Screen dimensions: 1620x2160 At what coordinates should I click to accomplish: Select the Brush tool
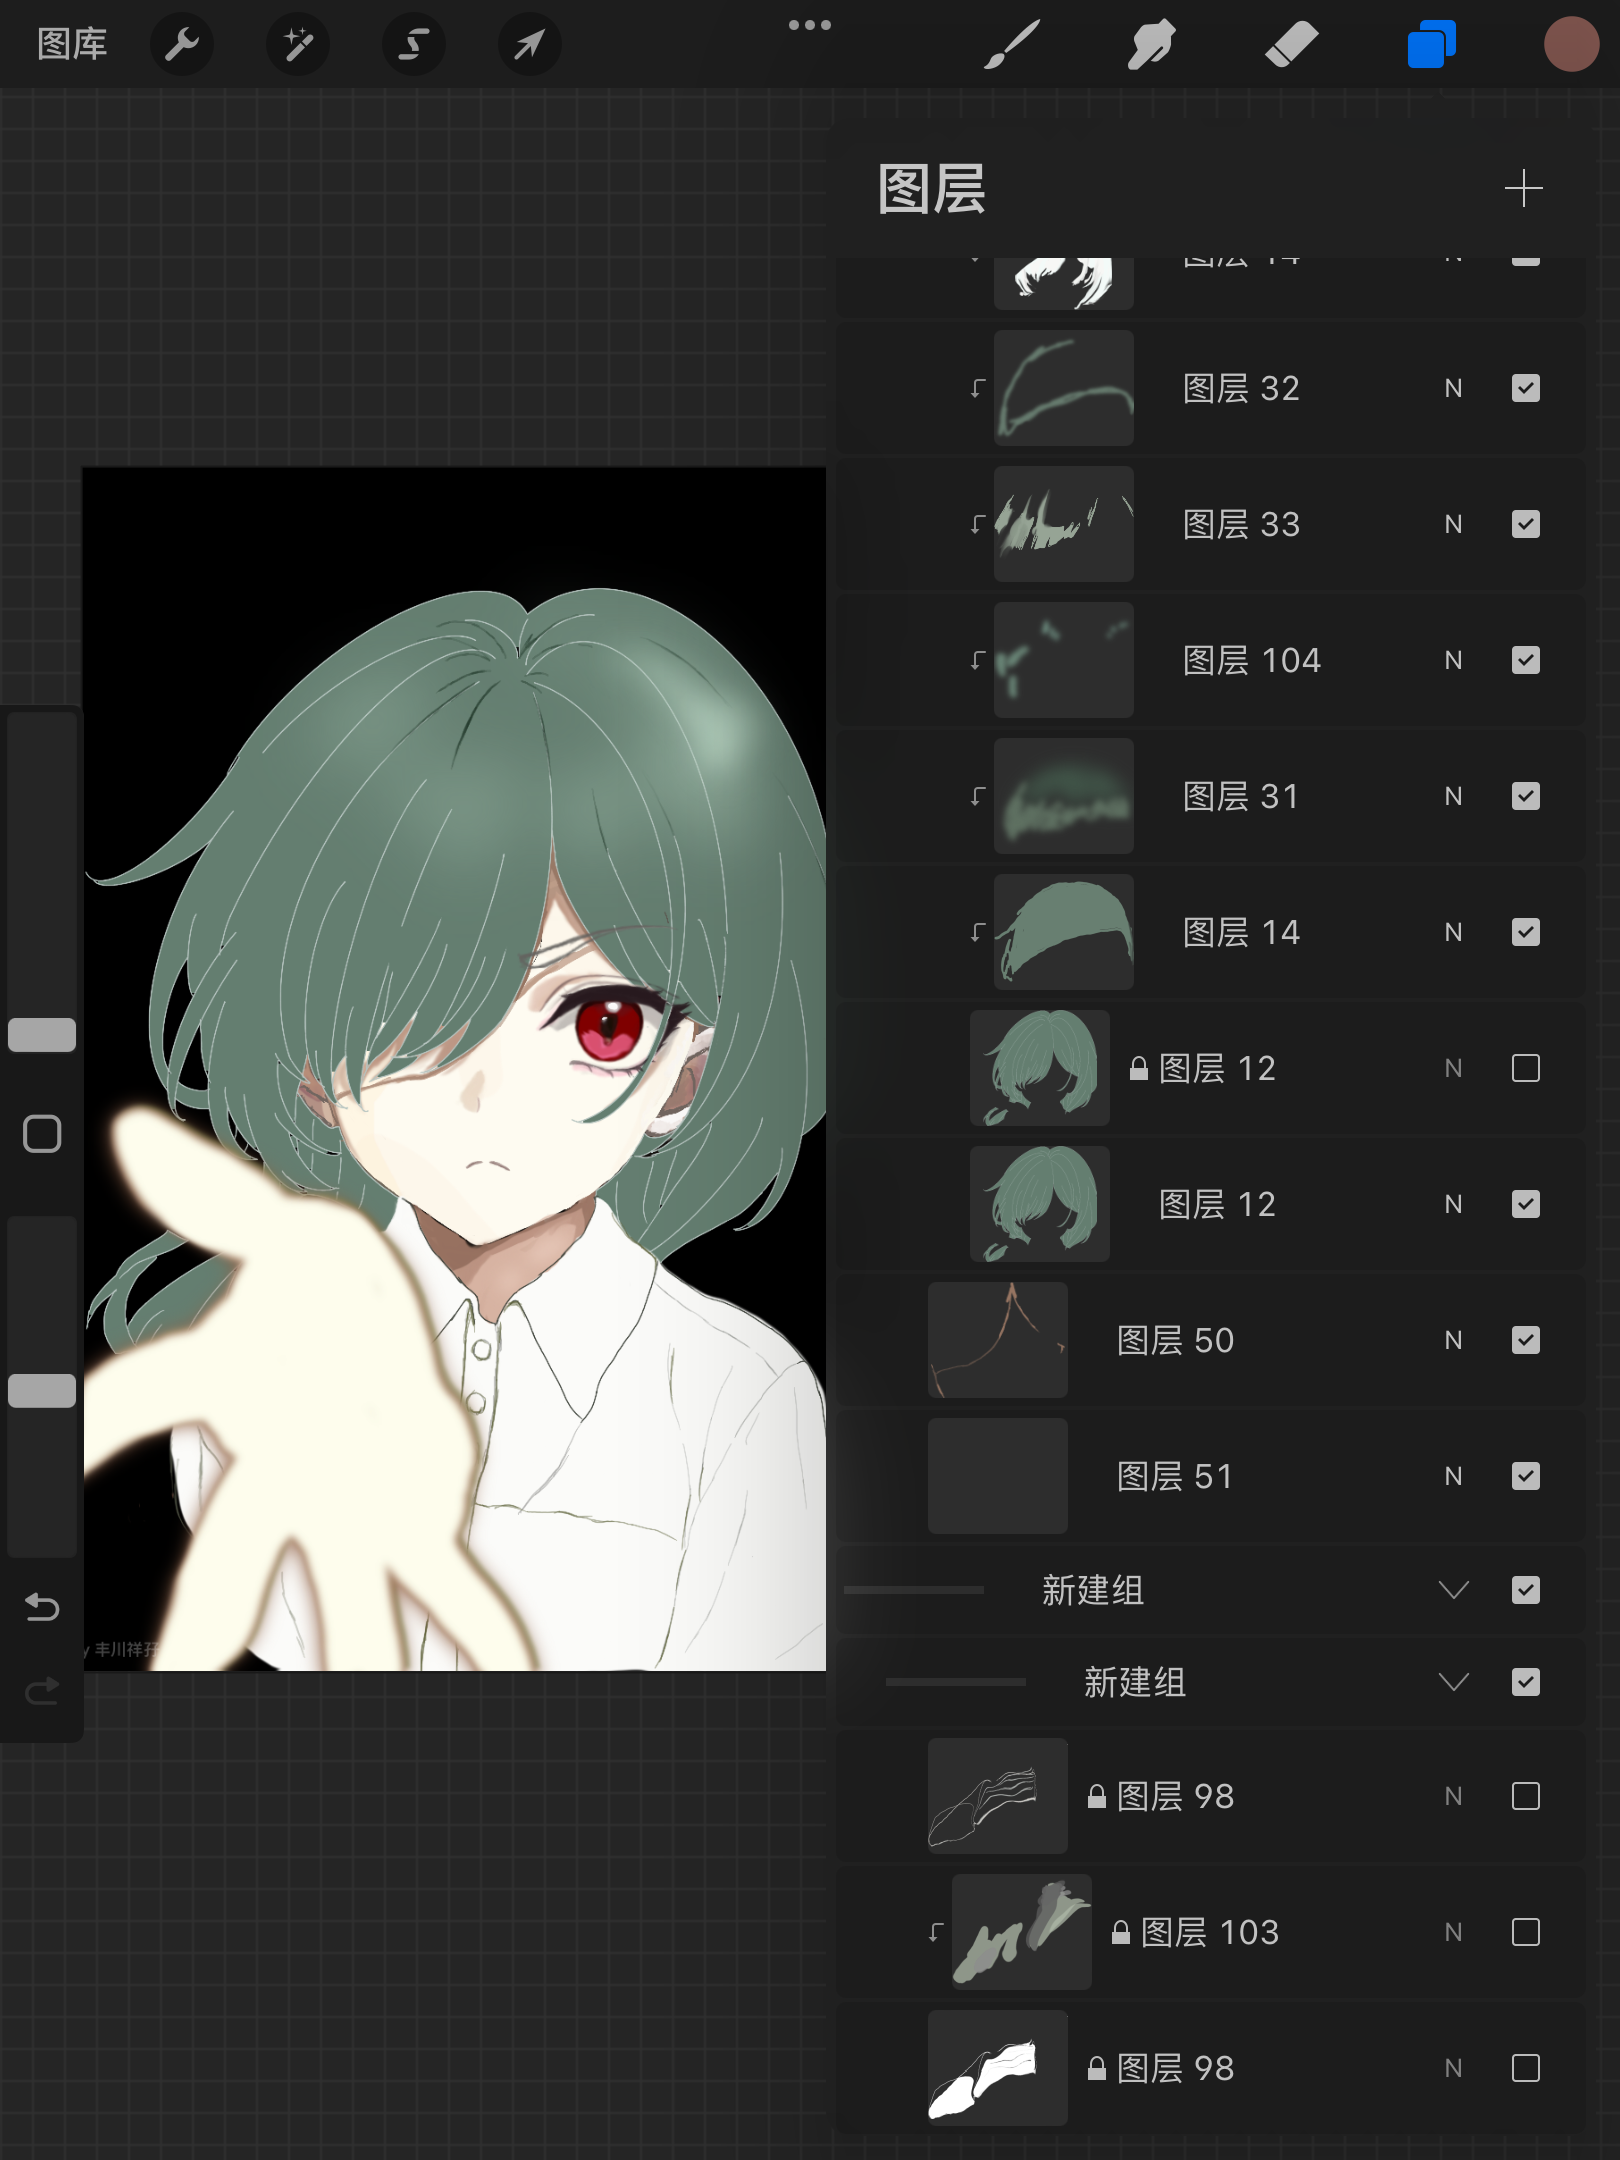pyautogui.click(x=1012, y=45)
